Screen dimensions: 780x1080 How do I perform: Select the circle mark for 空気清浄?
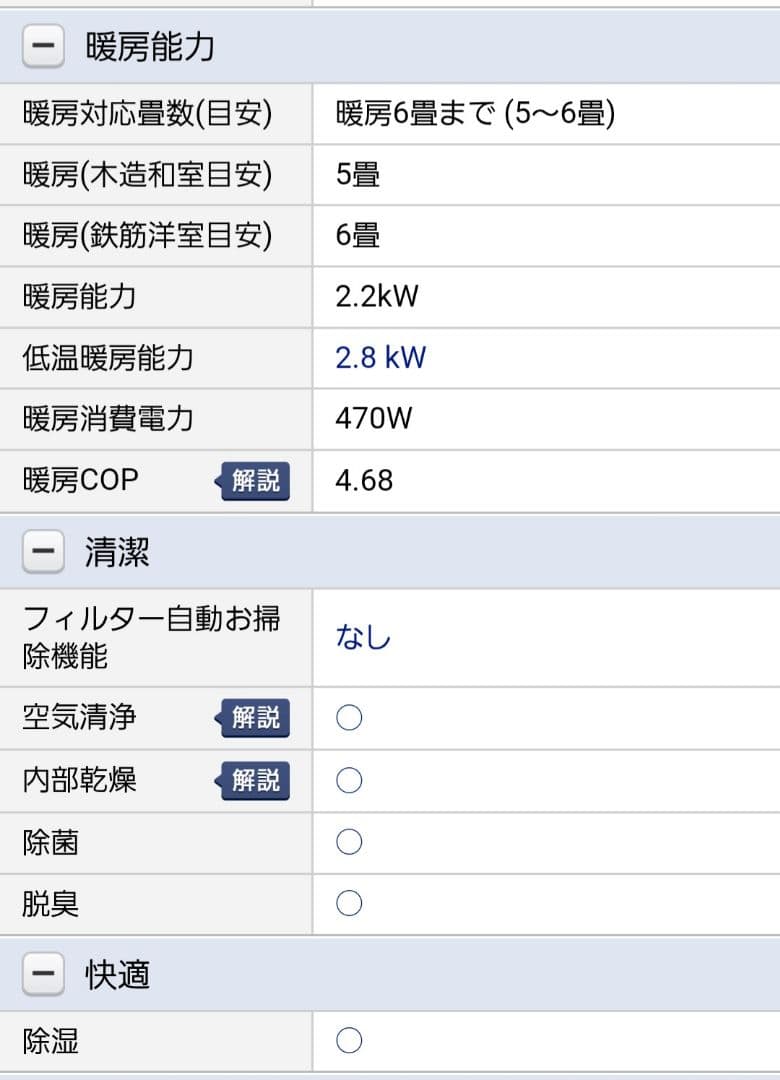pos(347,717)
